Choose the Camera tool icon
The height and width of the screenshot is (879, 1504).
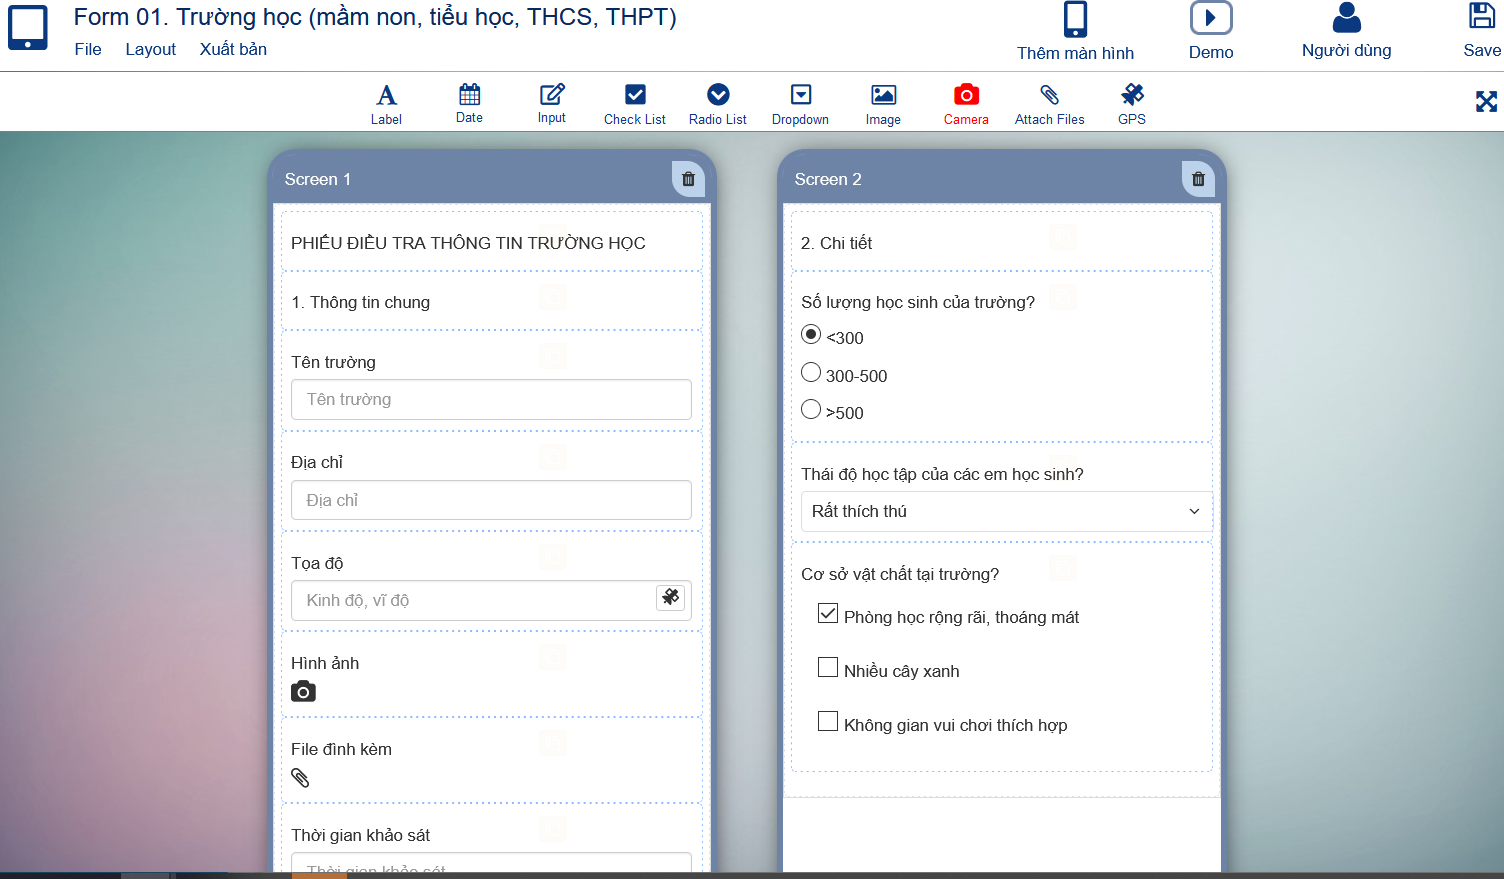point(966,104)
